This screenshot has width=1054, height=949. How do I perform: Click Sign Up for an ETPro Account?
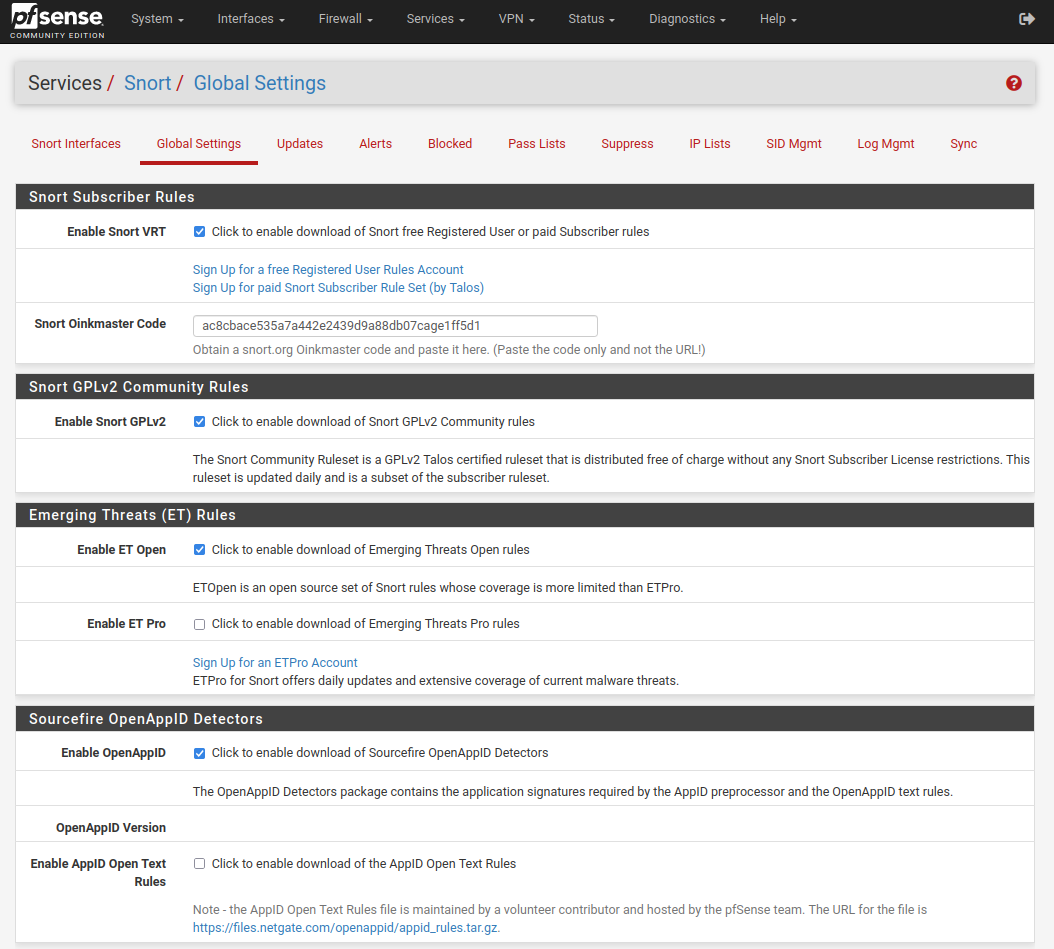(x=274, y=662)
